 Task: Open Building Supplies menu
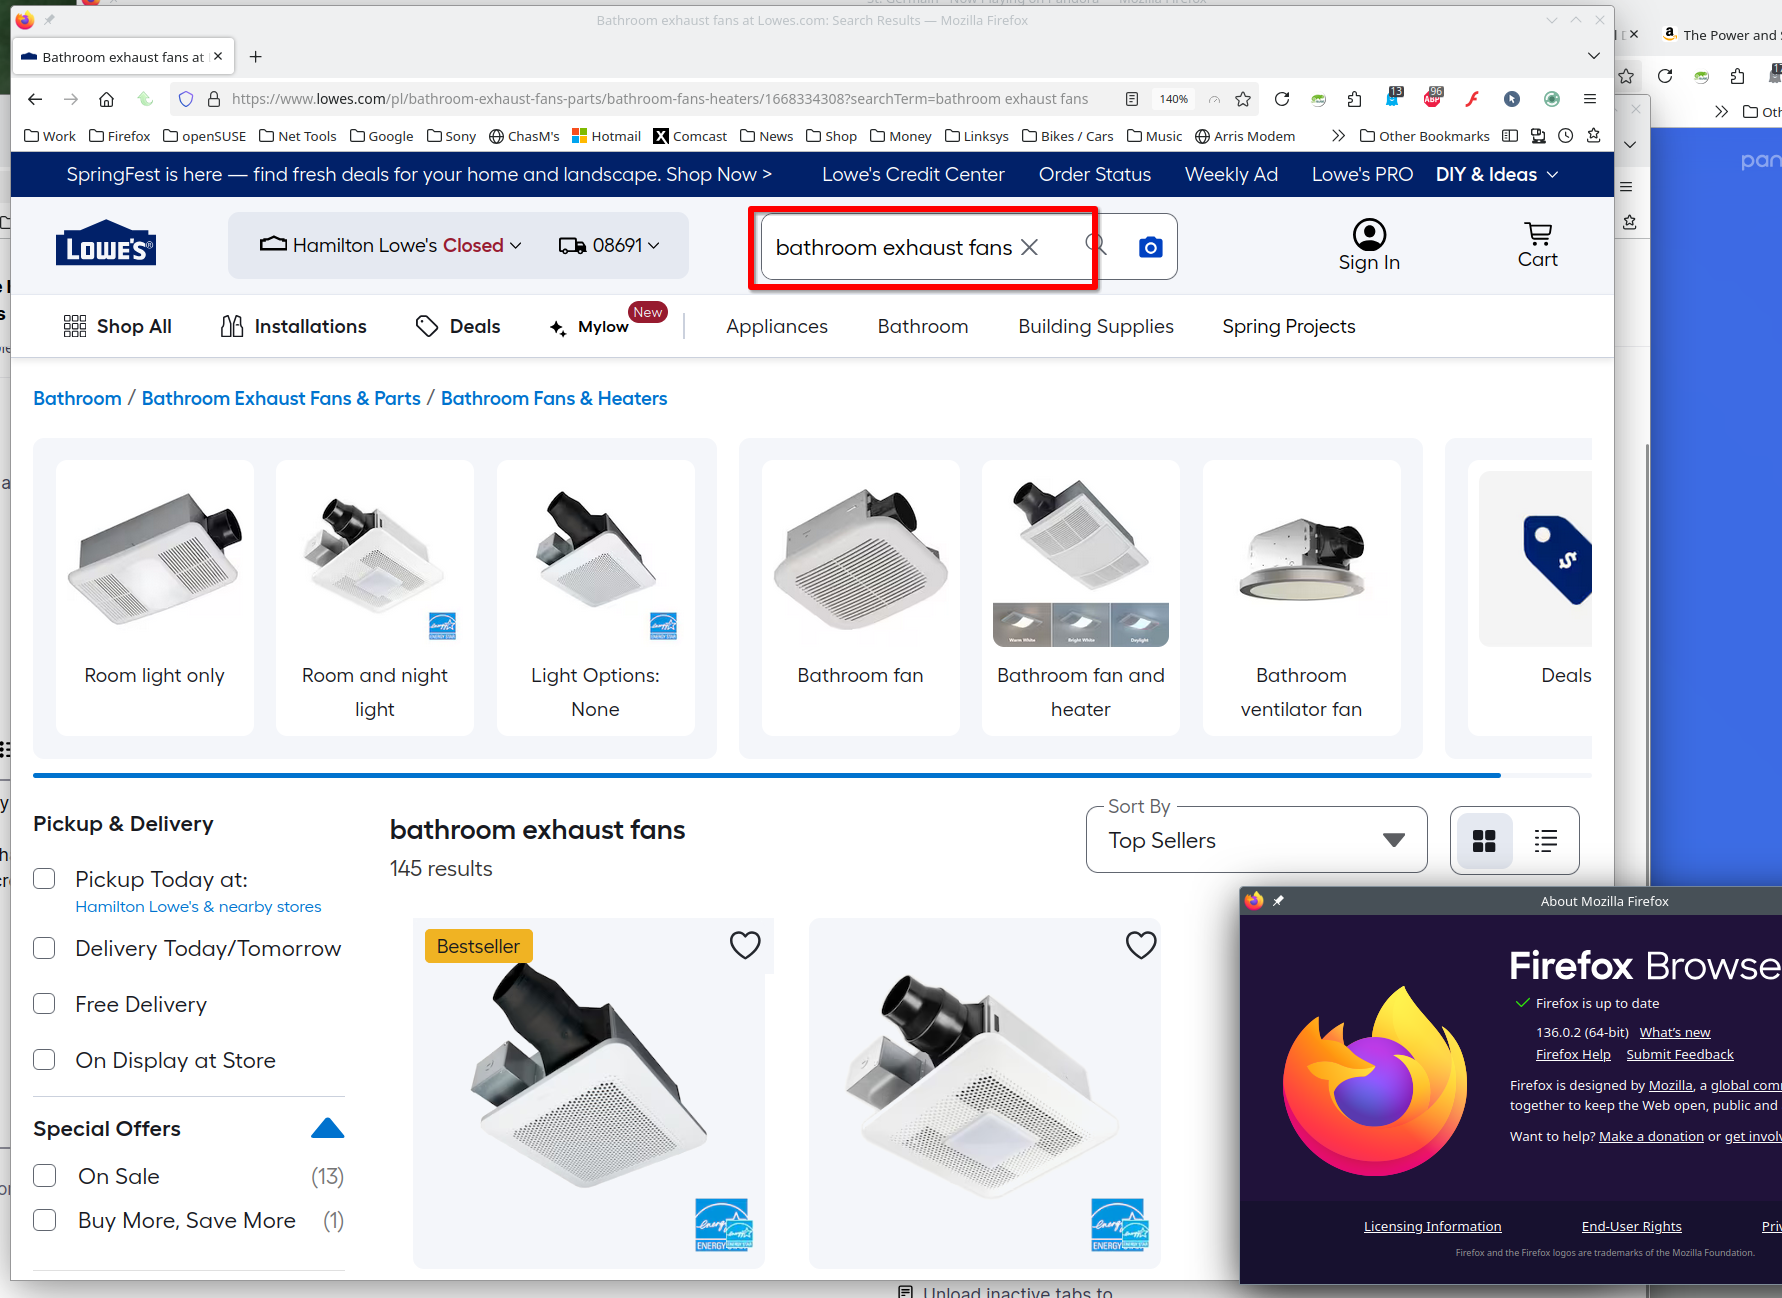(1096, 326)
